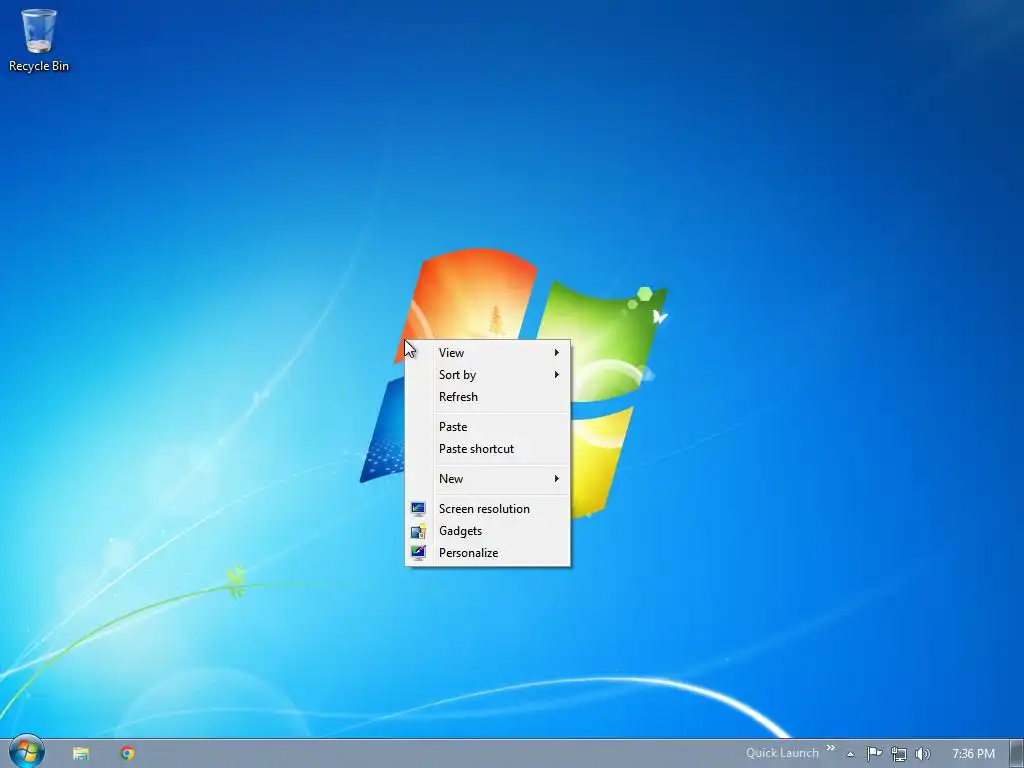Expand the Sort by submenu
The image size is (1024, 768).
pyautogui.click(x=488, y=375)
